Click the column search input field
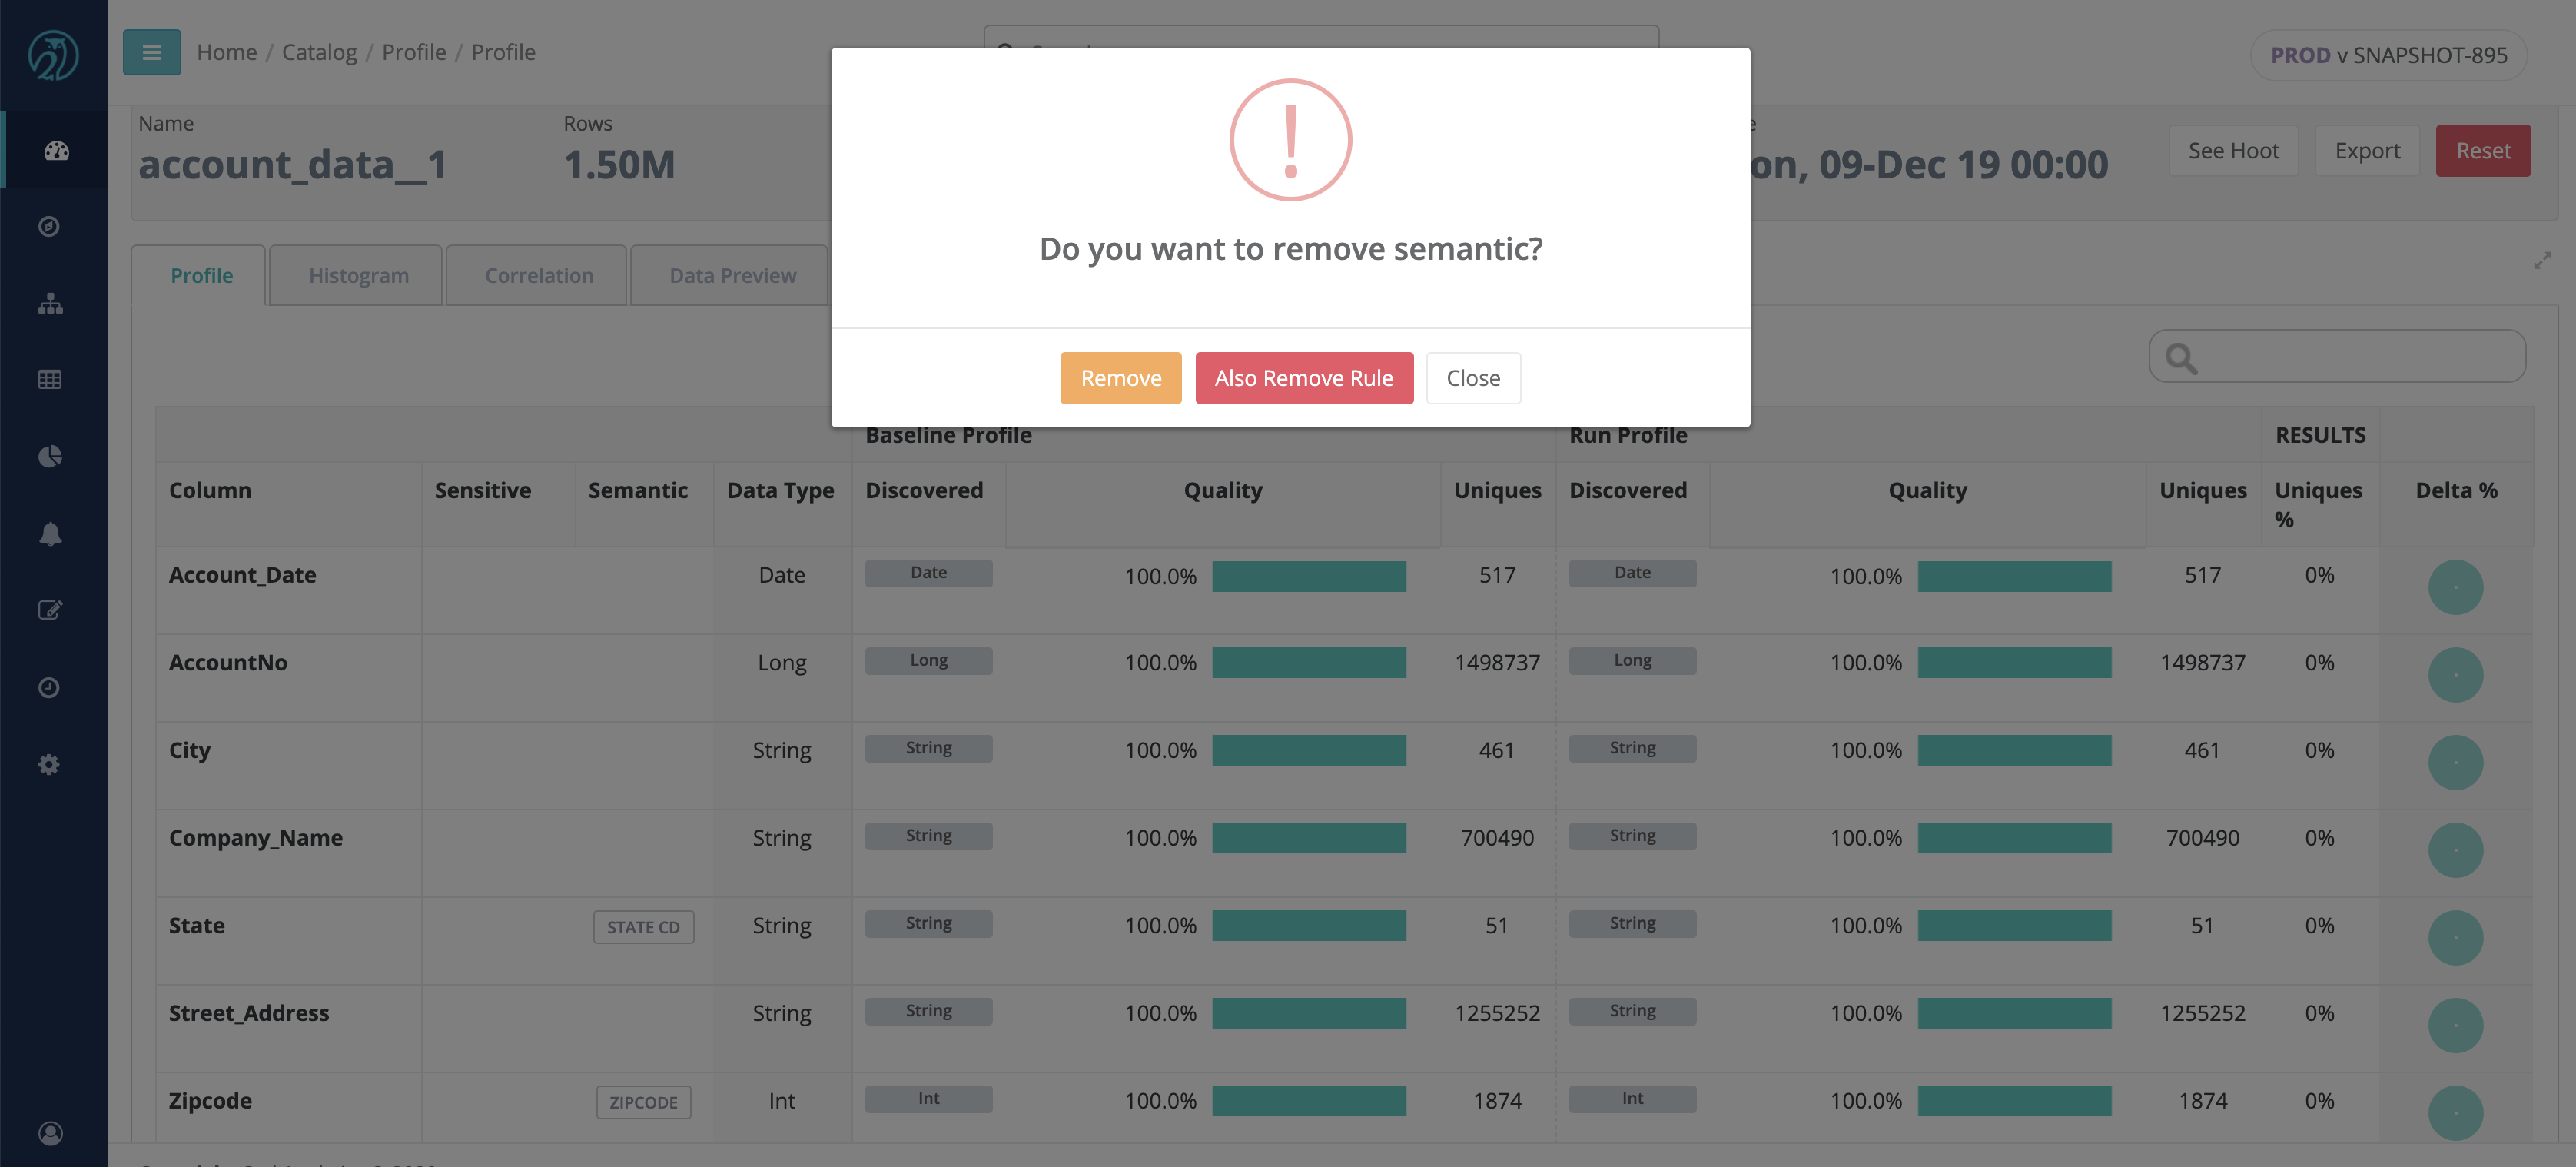Image resolution: width=2576 pixels, height=1167 pixels. (x=2350, y=357)
